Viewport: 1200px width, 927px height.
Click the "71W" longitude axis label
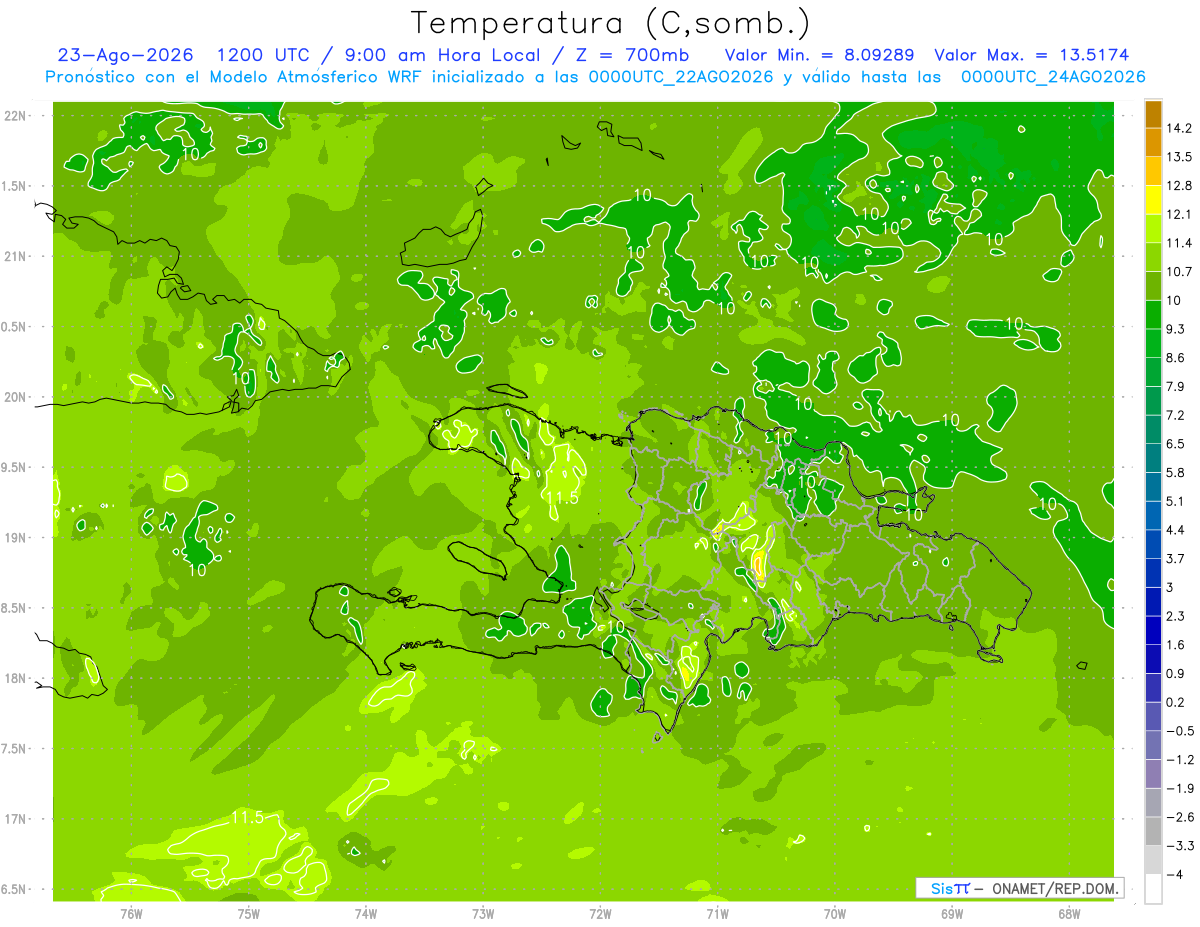[717, 914]
